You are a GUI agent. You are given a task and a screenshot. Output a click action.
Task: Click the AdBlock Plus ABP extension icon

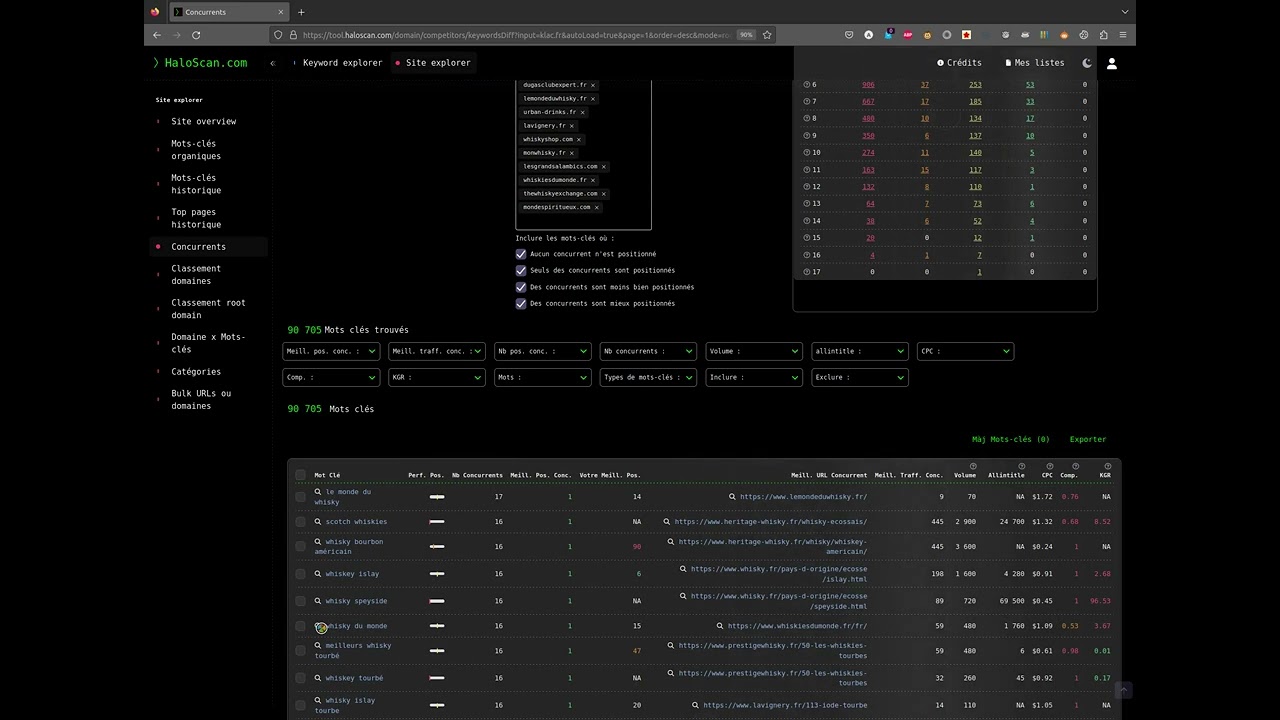908,35
